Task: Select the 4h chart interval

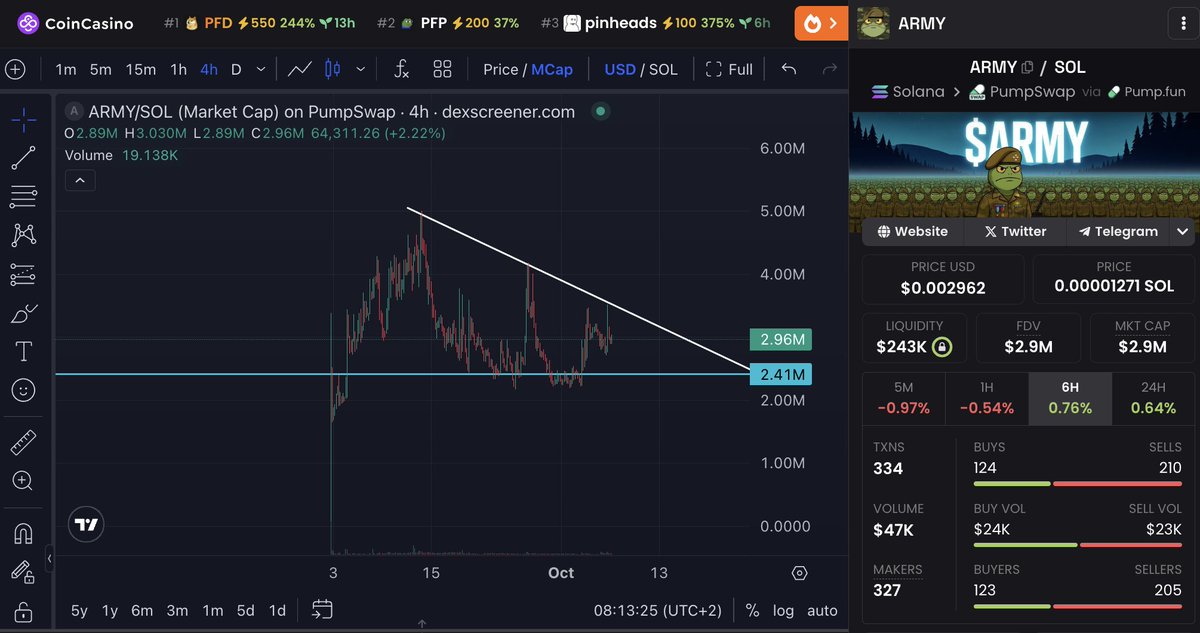Action: pyautogui.click(x=208, y=69)
